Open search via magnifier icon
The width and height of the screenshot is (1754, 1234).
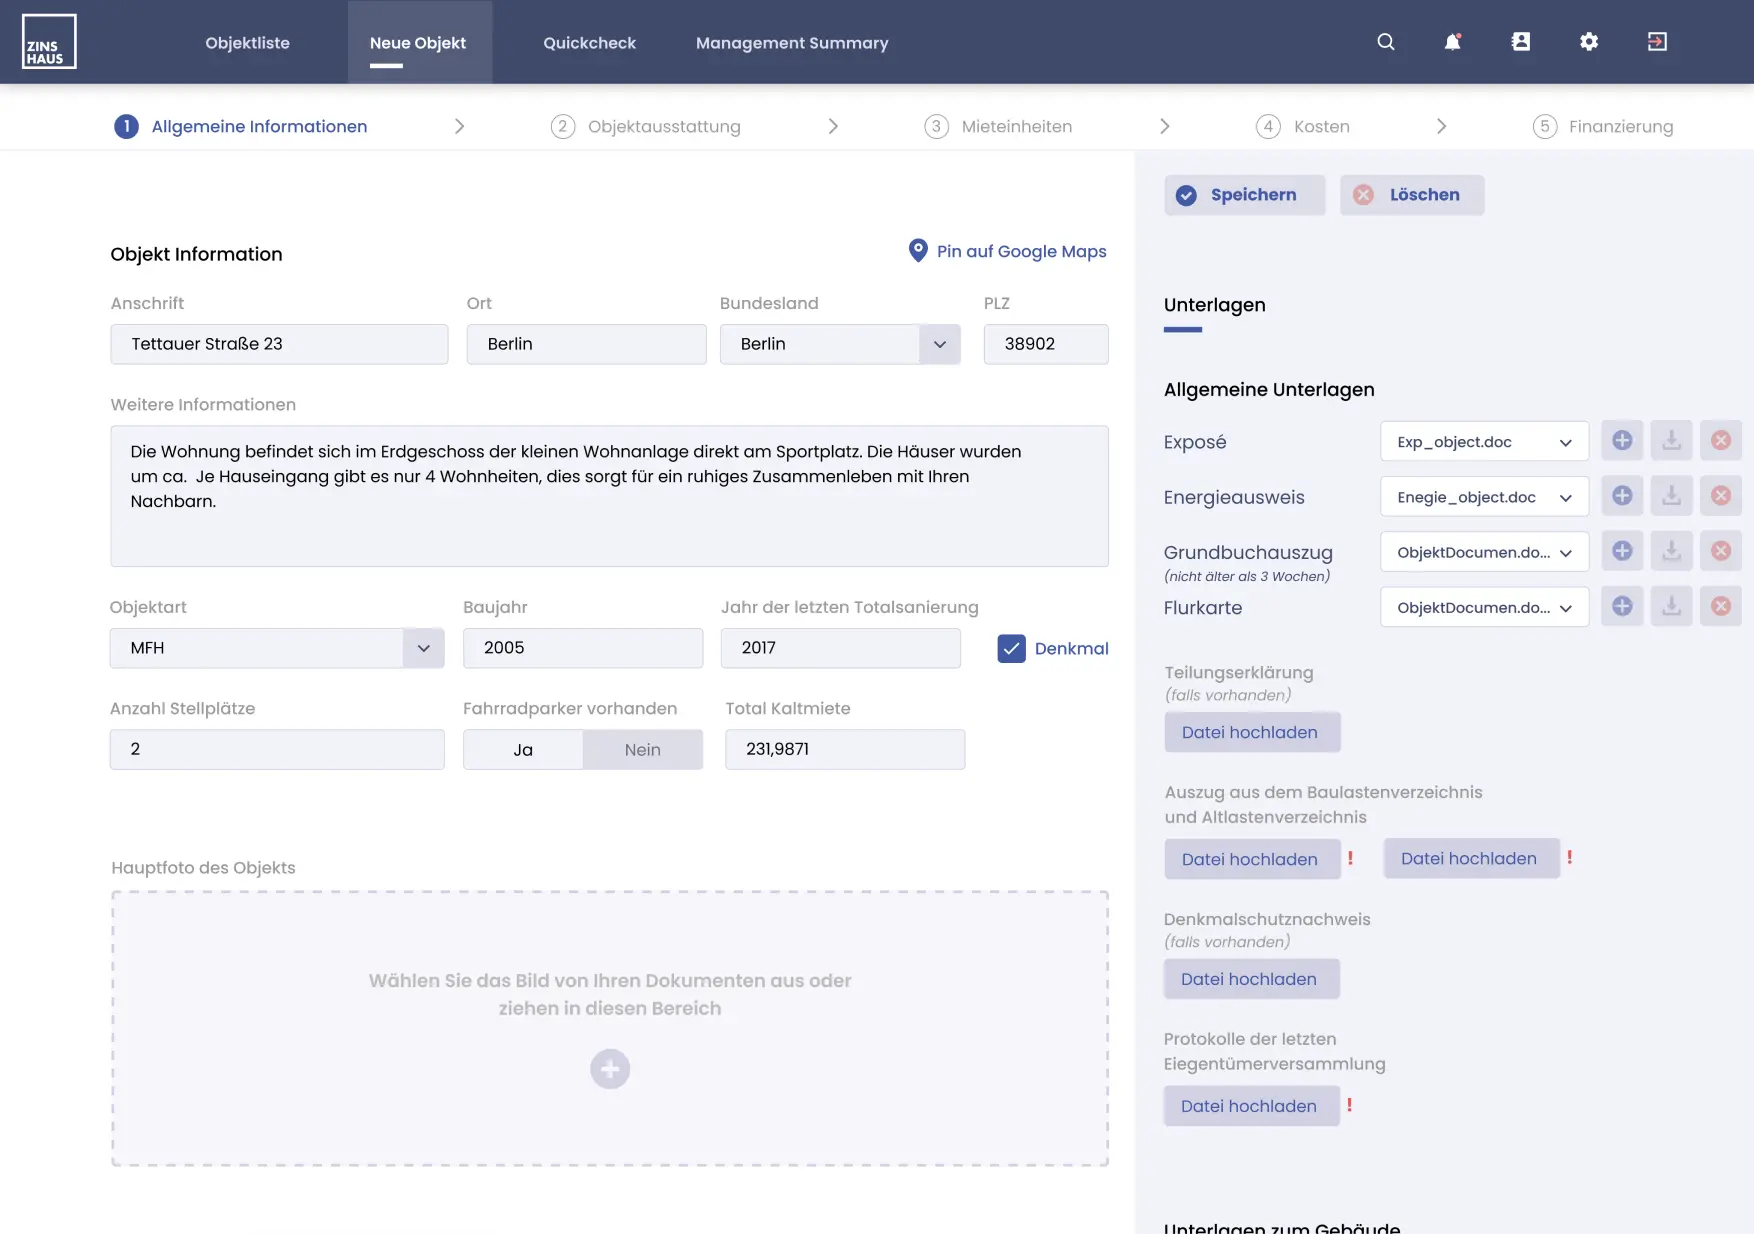(1385, 42)
